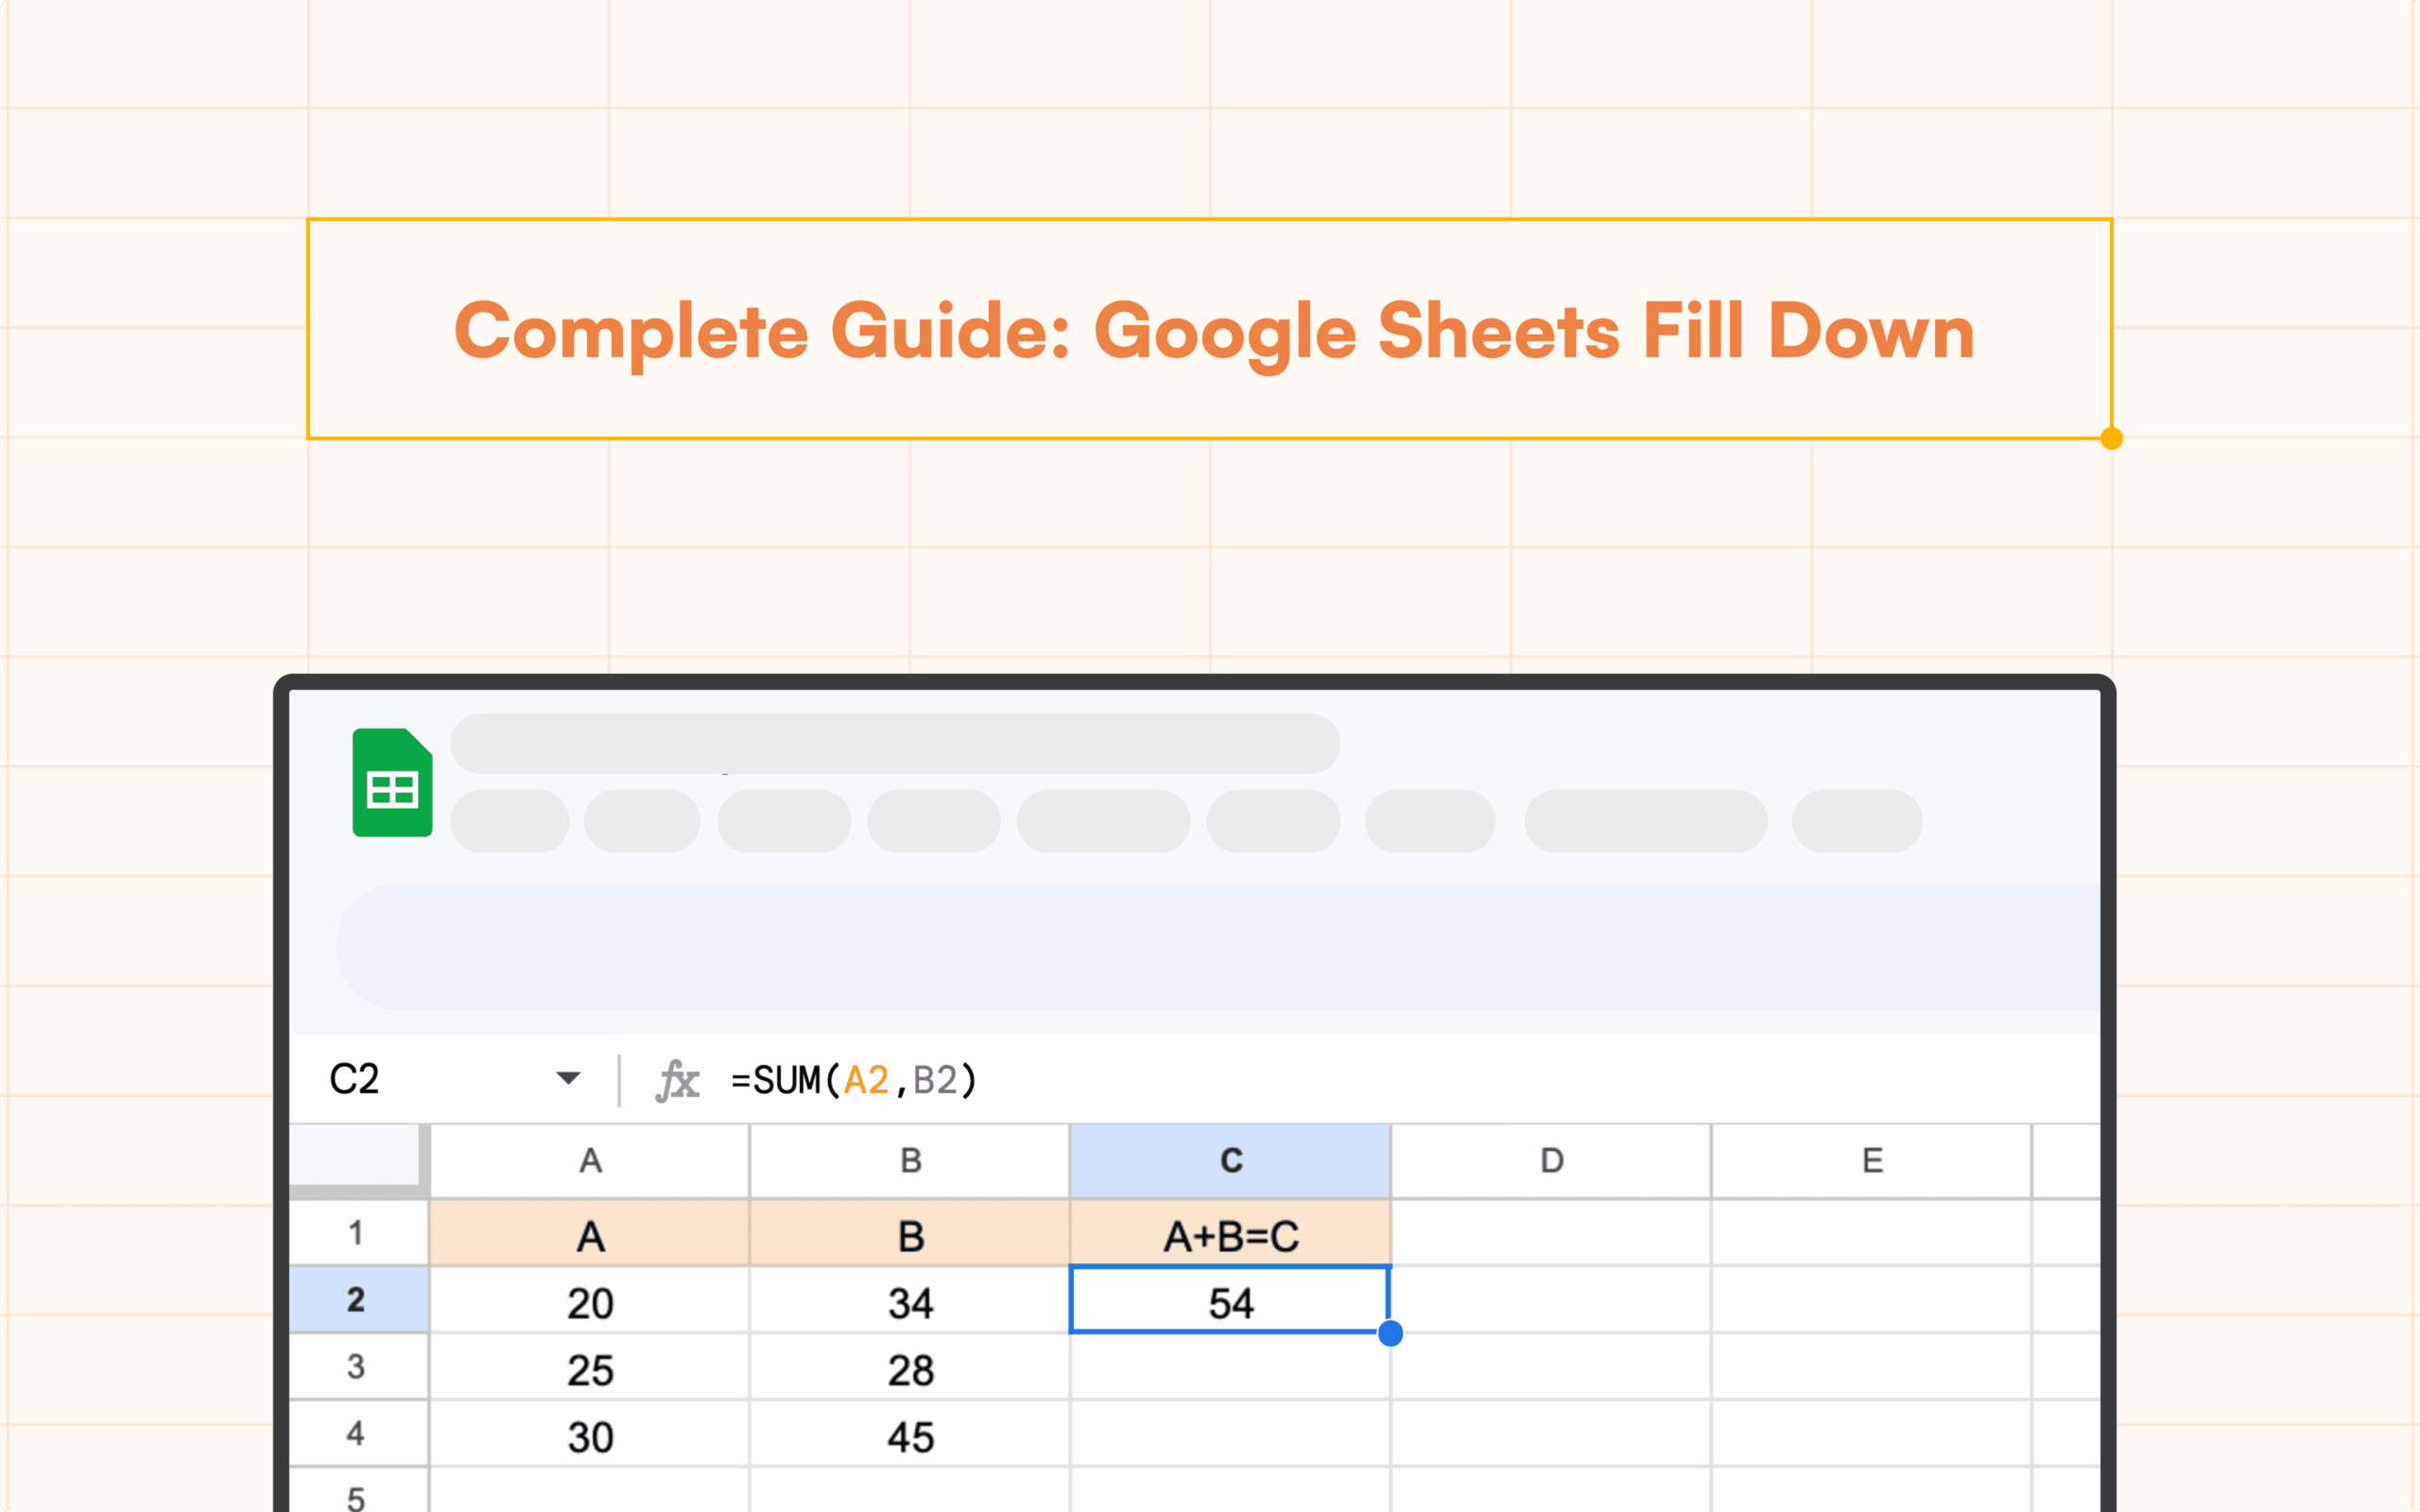The height and width of the screenshot is (1512, 2420).
Task: Select the row 2 header
Action: pos(356,1300)
